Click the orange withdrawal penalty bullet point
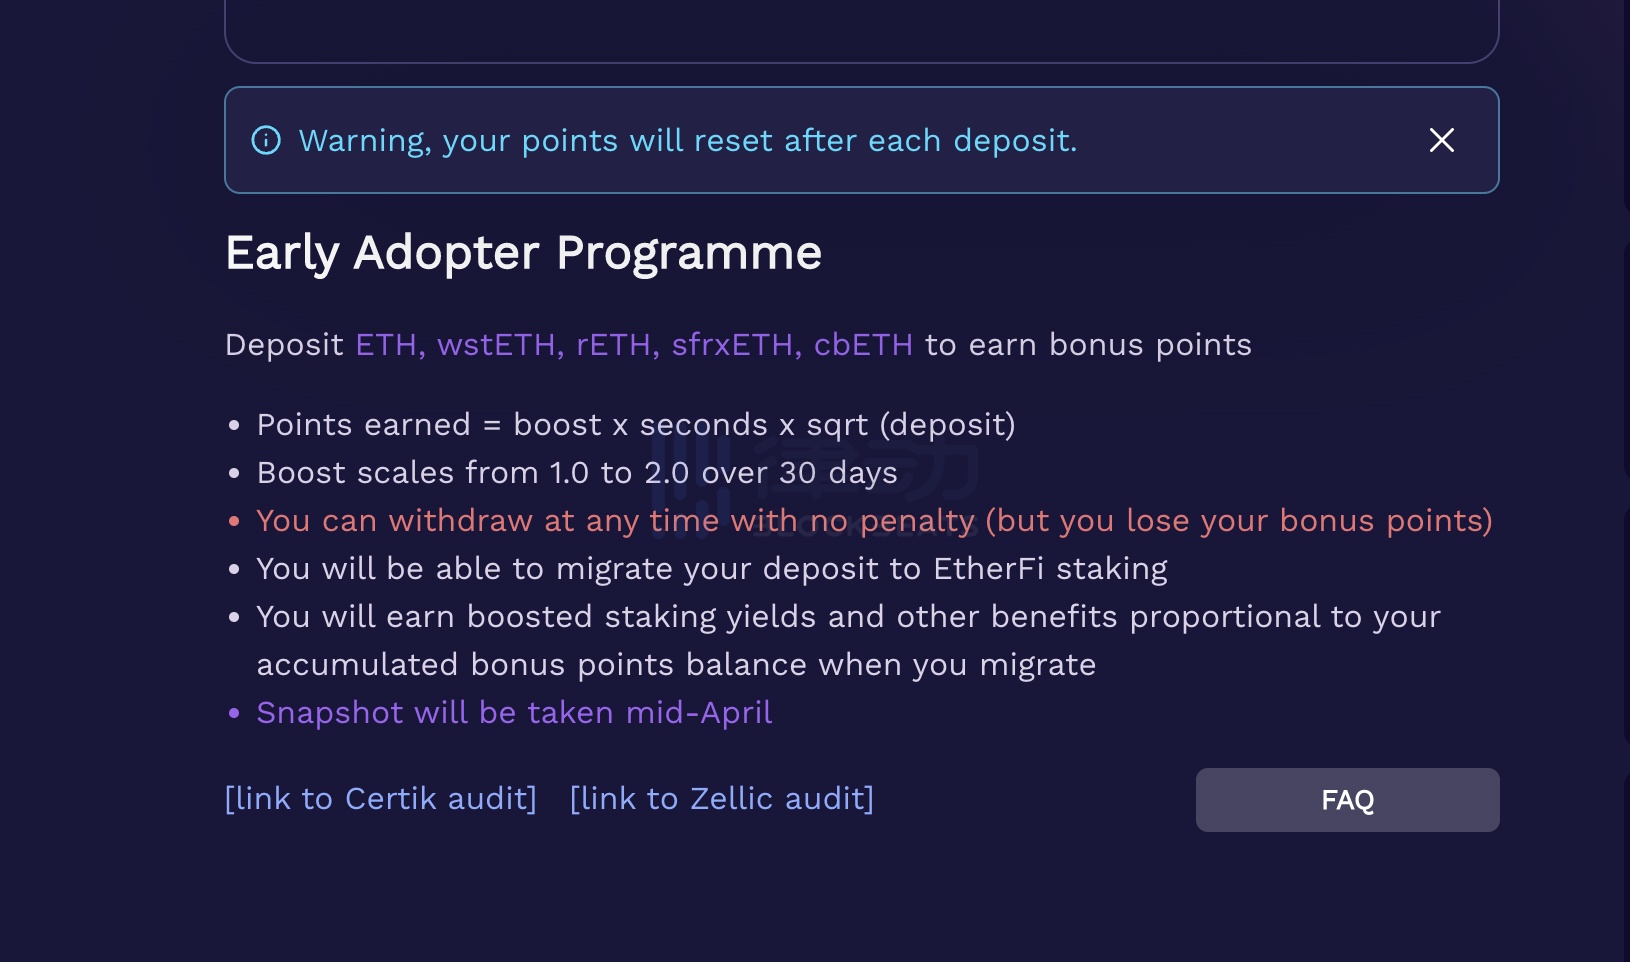 [x=873, y=520]
